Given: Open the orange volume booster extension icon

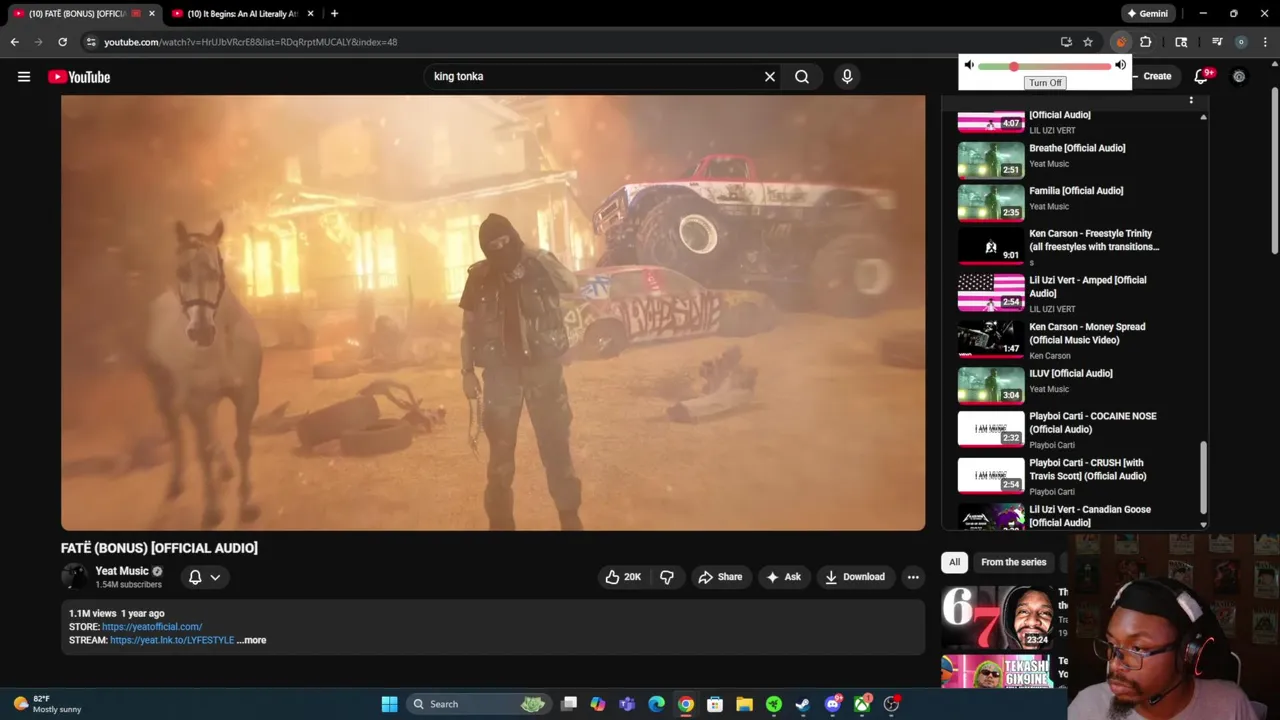Looking at the screenshot, I should tap(1120, 42).
